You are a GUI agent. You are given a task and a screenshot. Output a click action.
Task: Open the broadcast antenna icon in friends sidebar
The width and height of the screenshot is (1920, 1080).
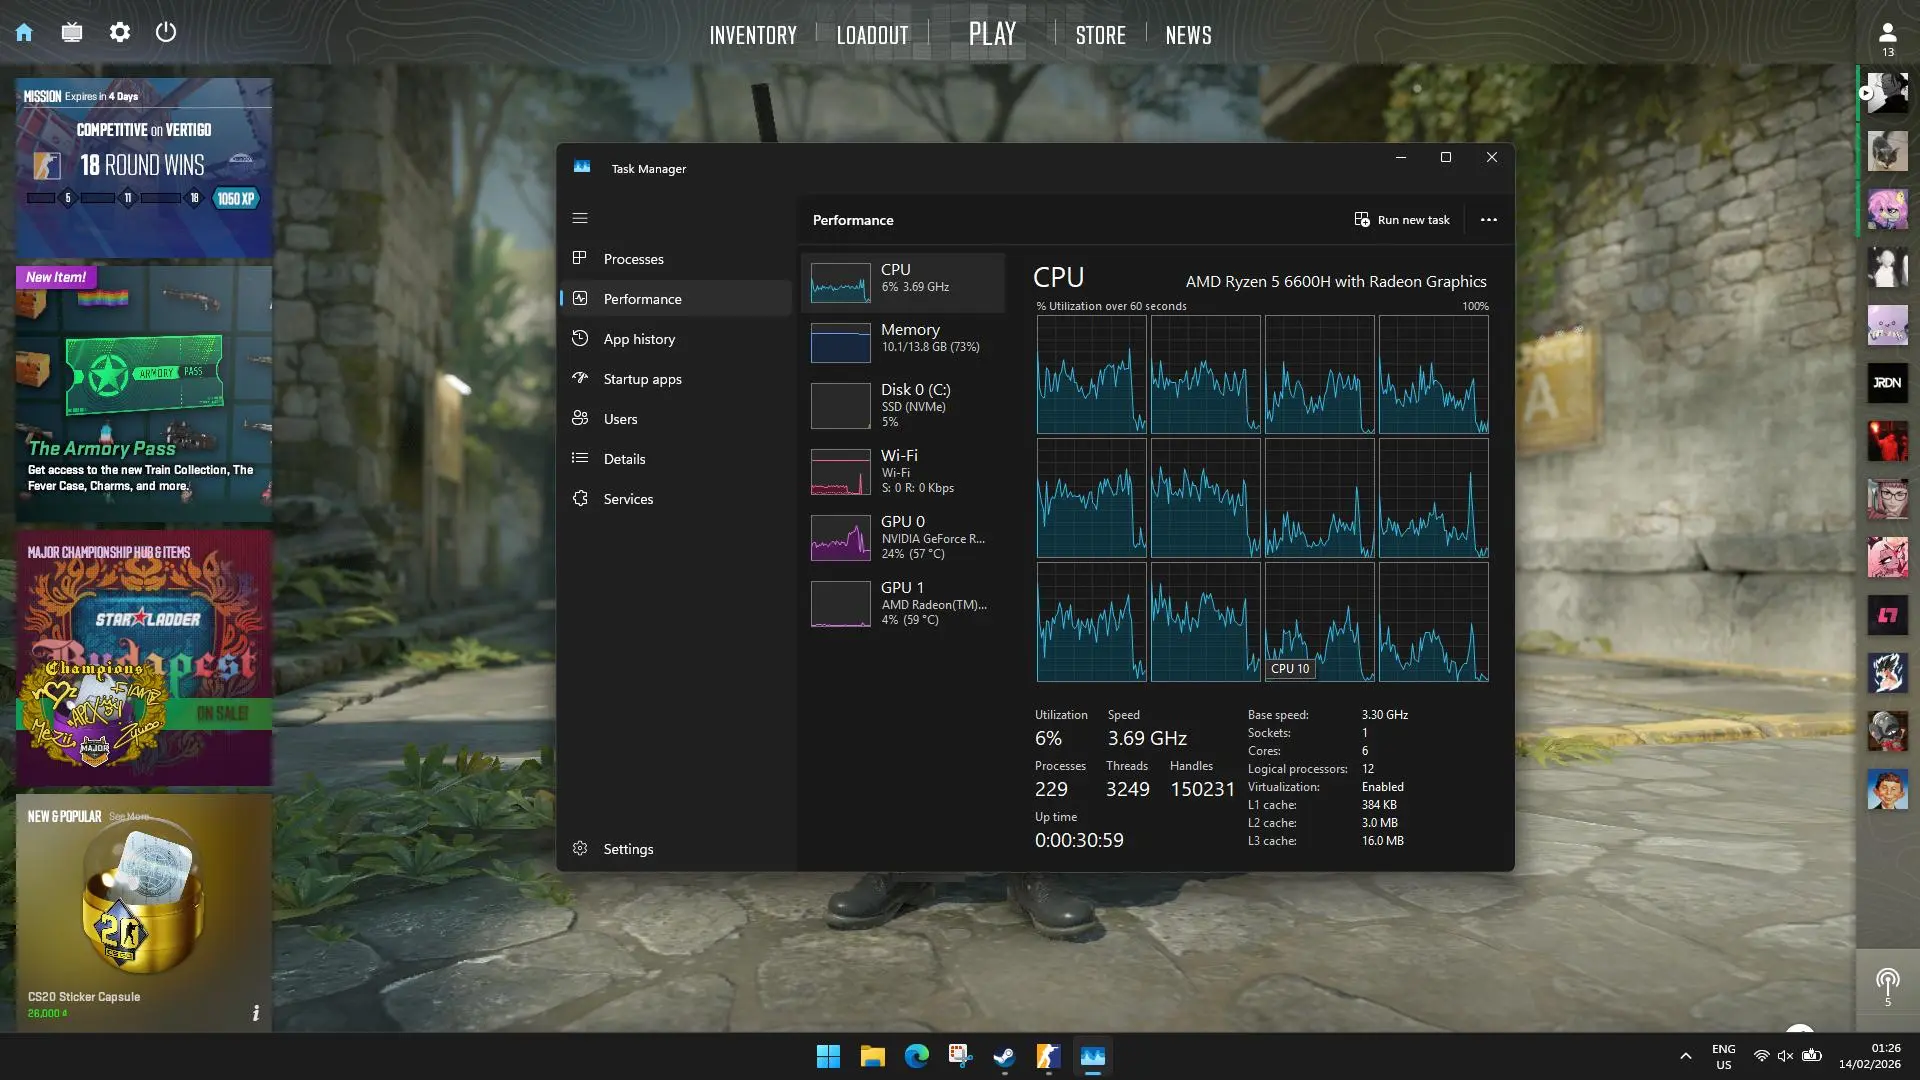coord(1888,986)
